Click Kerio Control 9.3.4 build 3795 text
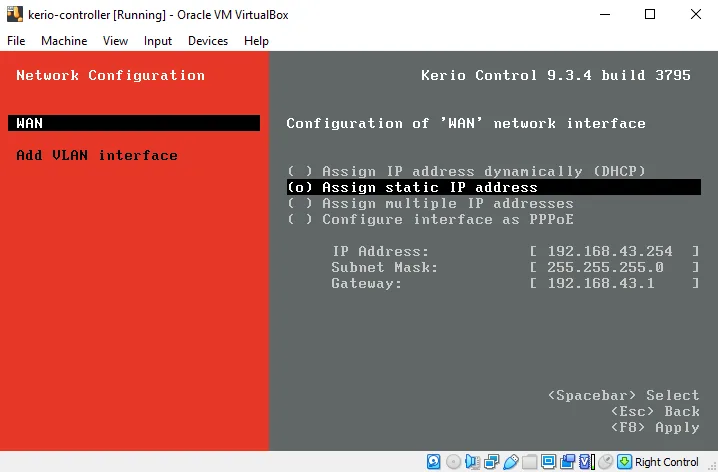The width and height of the screenshot is (718, 472). tap(556, 75)
